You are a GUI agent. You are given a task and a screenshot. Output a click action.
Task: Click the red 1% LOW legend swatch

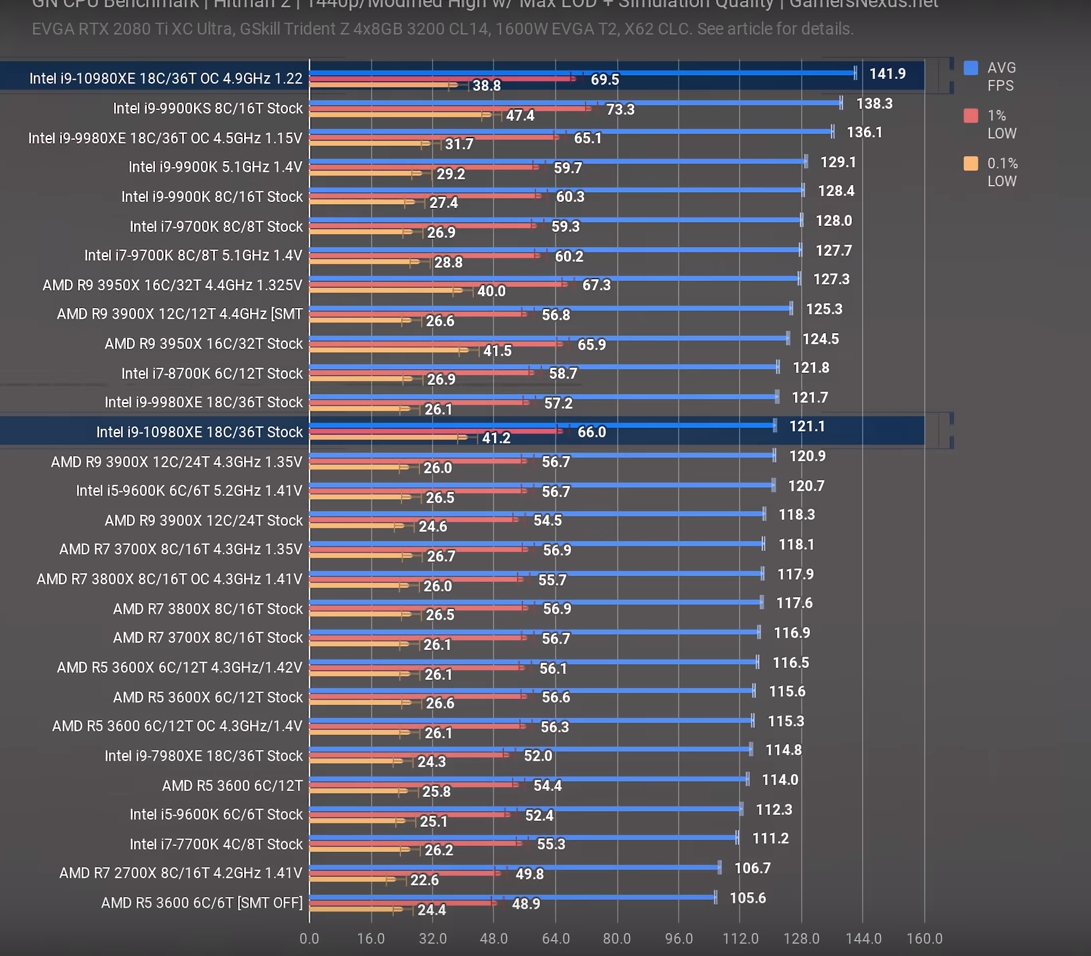point(971,115)
